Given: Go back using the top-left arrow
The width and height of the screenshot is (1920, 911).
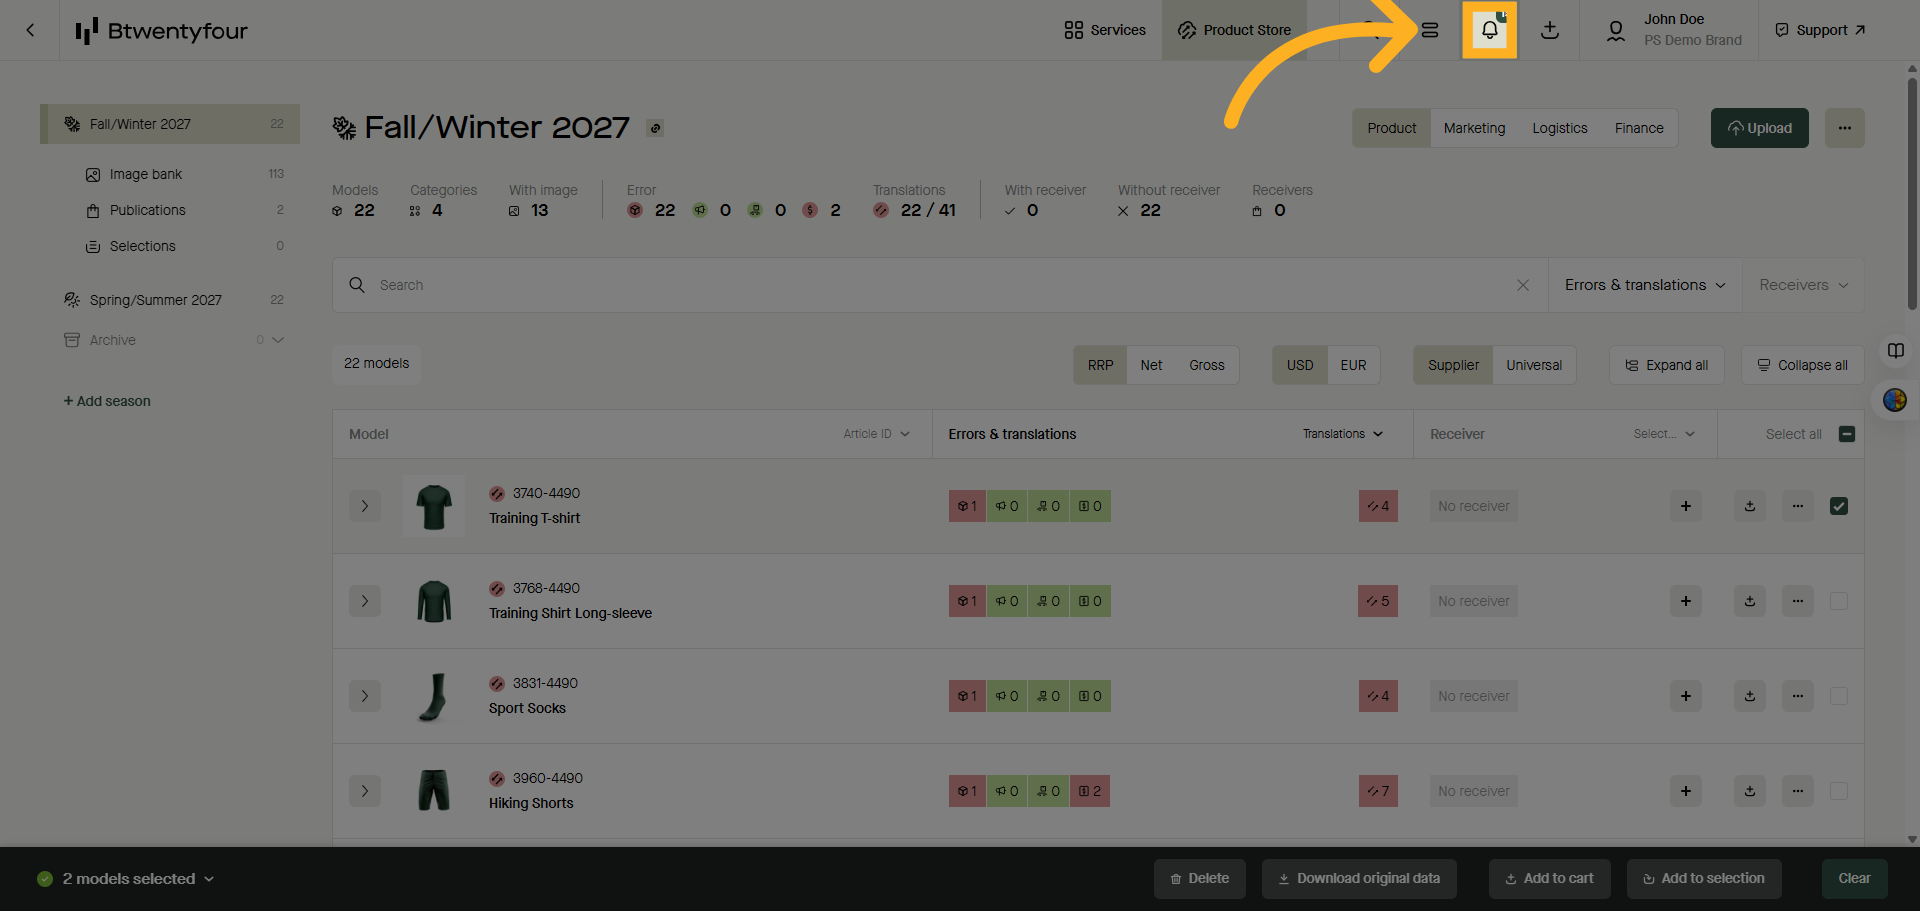Looking at the screenshot, I should click(30, 30).
